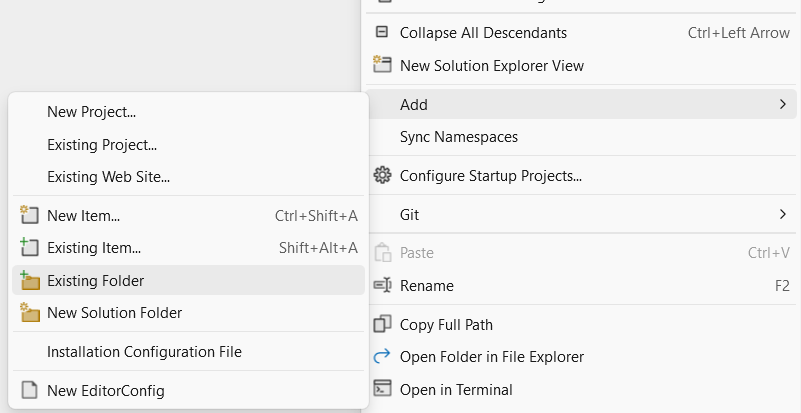This screenshot has width=801, height=413.
Task: Select Existing Web Site... option
Action: point(108,177)
